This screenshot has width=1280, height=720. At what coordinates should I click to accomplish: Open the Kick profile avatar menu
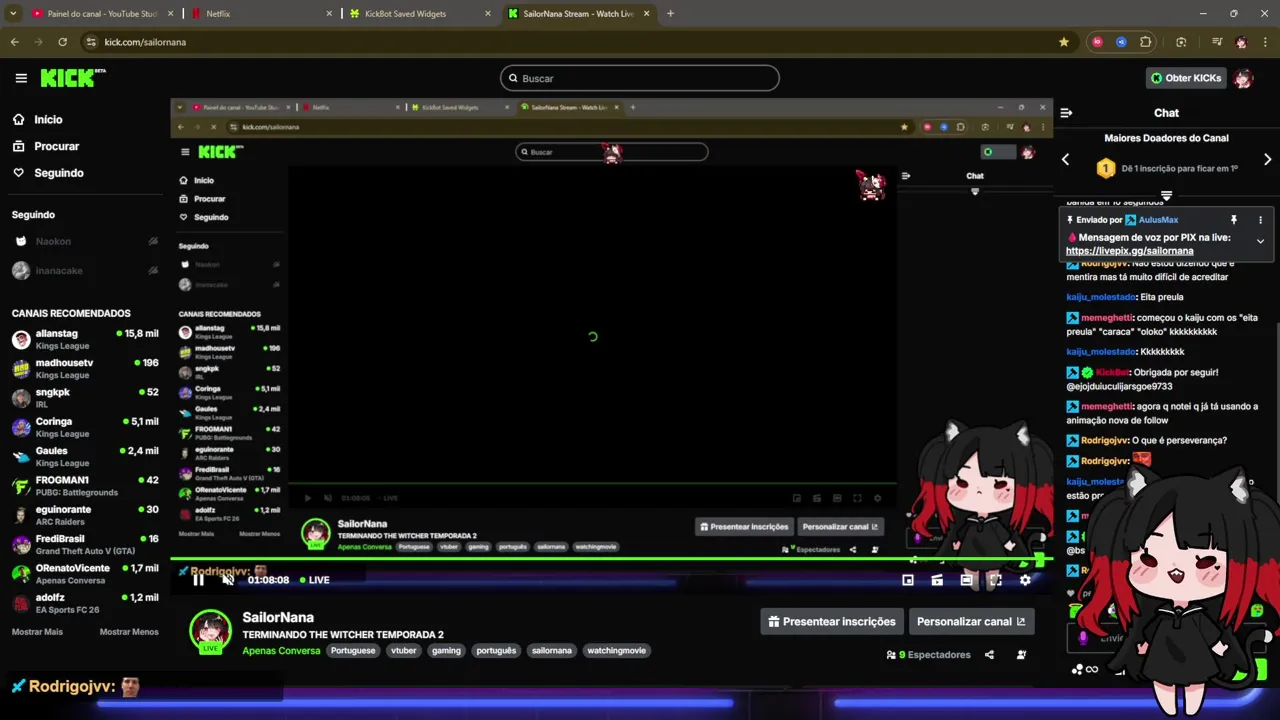[1243, 78]
